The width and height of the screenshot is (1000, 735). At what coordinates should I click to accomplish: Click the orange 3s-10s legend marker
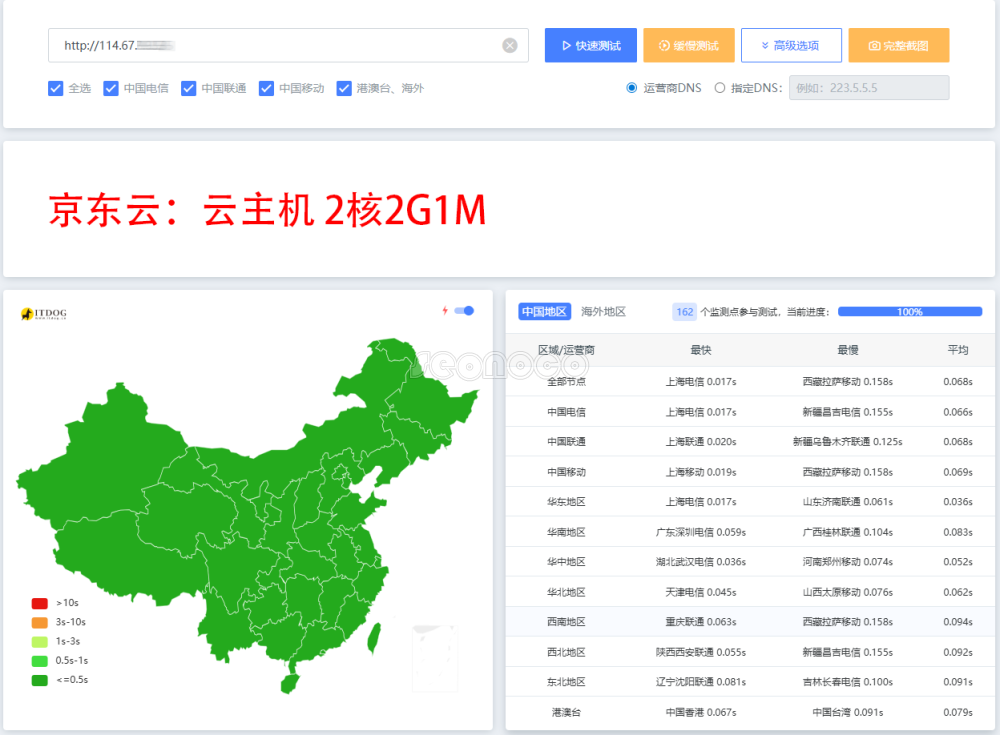tap(40, 622)
